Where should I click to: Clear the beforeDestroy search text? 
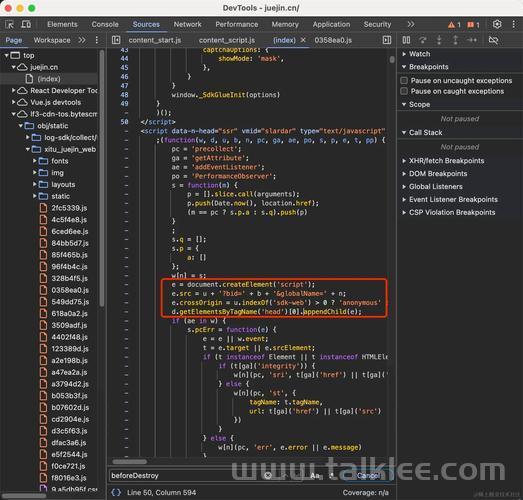click(x=268, y=476)
